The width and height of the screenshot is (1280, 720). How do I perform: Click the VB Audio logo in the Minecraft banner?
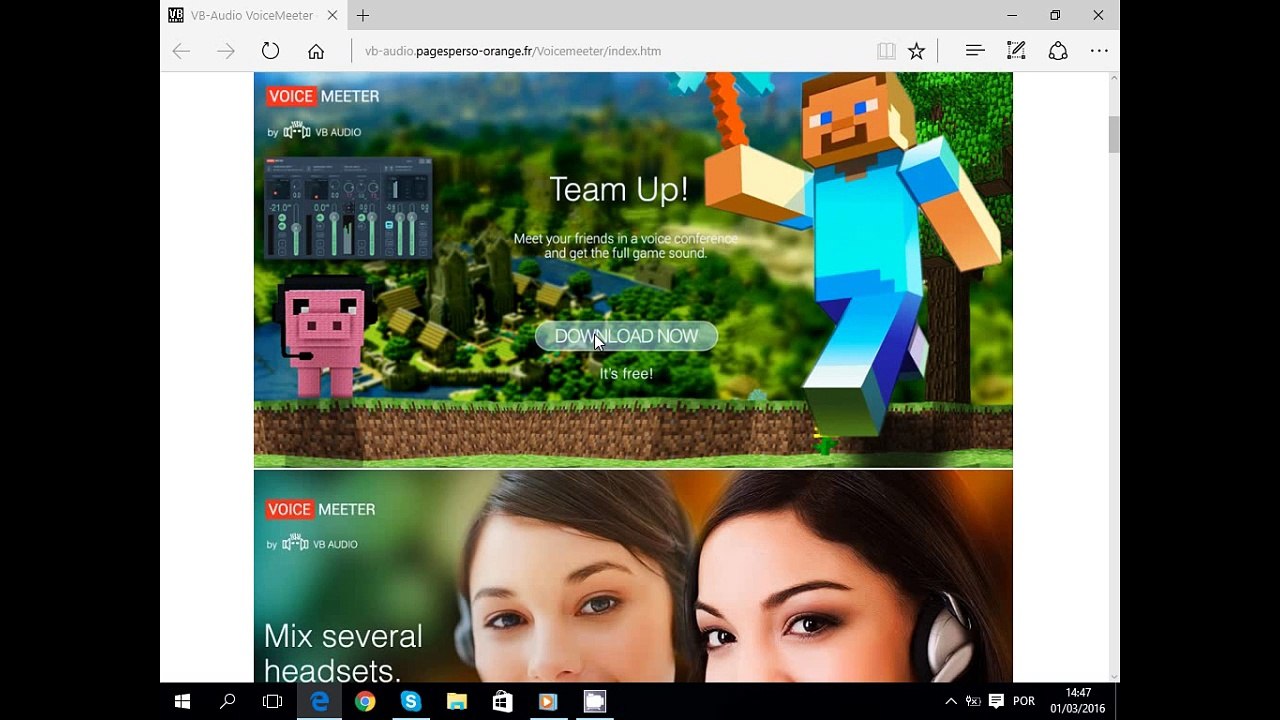tap(322, 132)
